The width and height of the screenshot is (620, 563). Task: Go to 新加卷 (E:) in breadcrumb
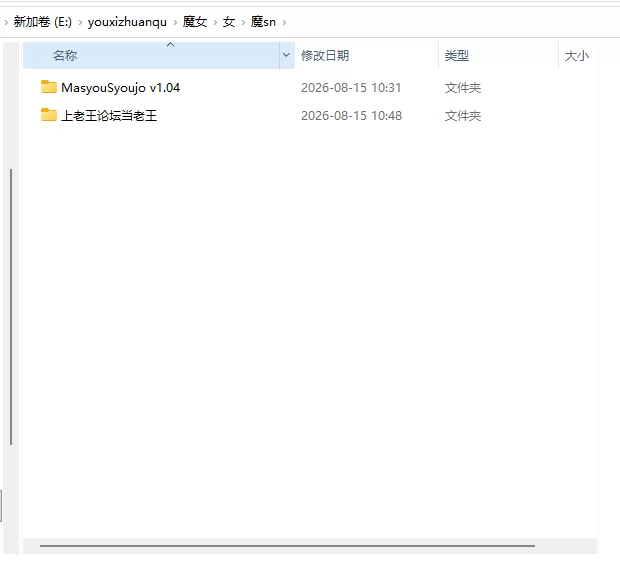[x=43, y=22]
